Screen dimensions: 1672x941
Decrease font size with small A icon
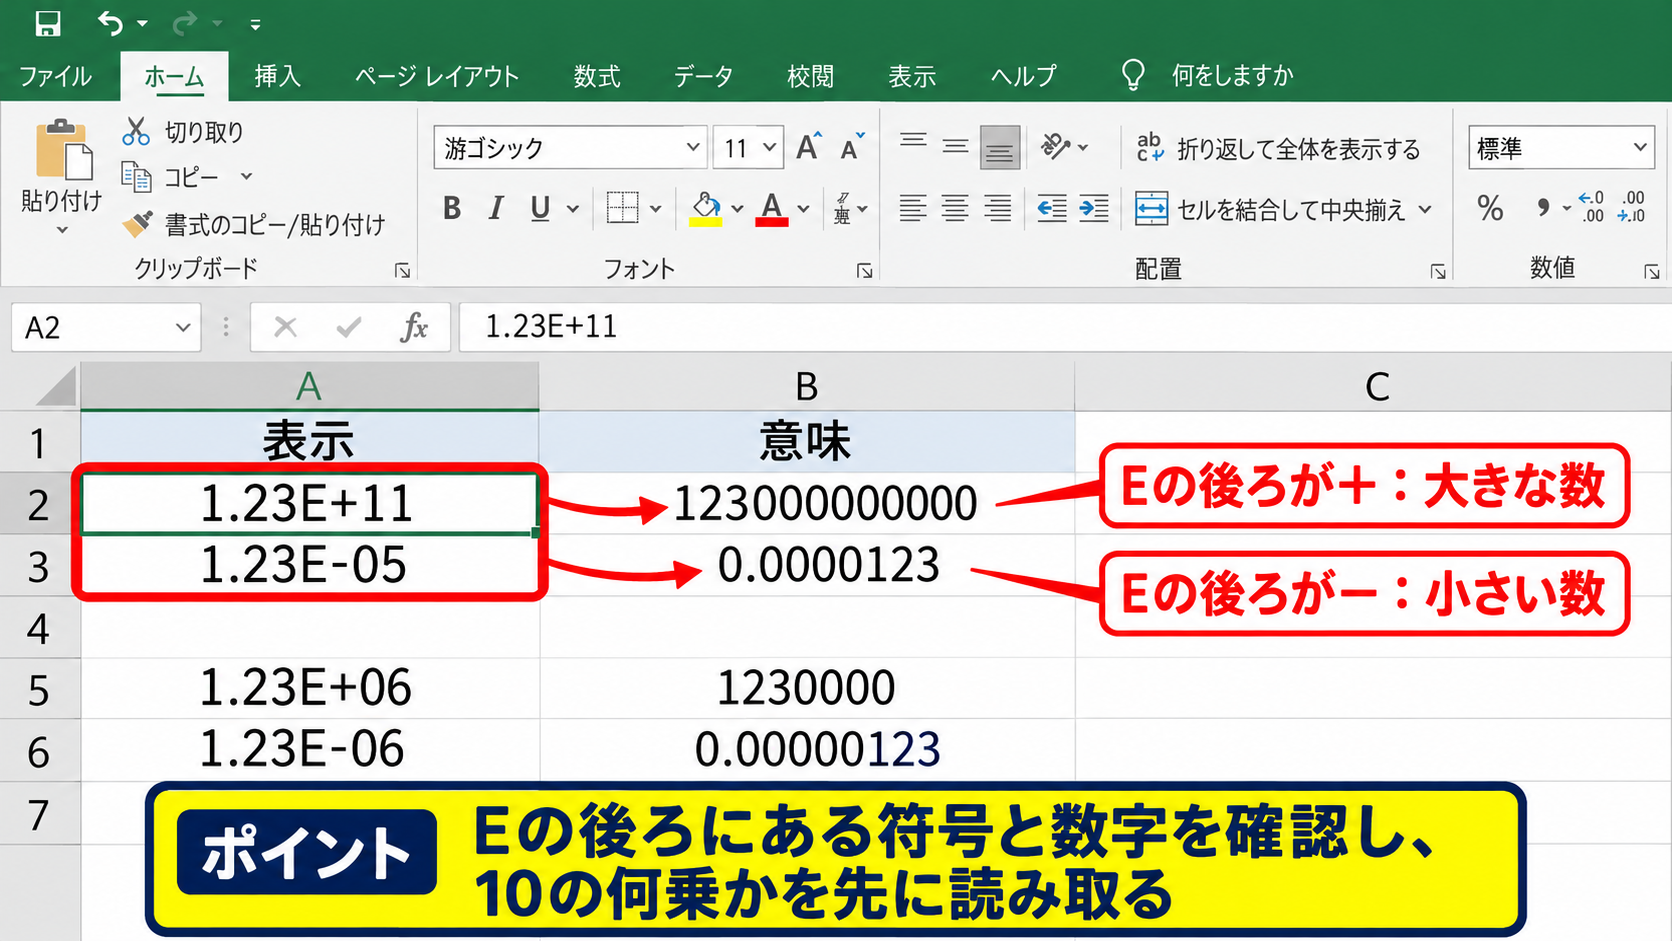852,148
